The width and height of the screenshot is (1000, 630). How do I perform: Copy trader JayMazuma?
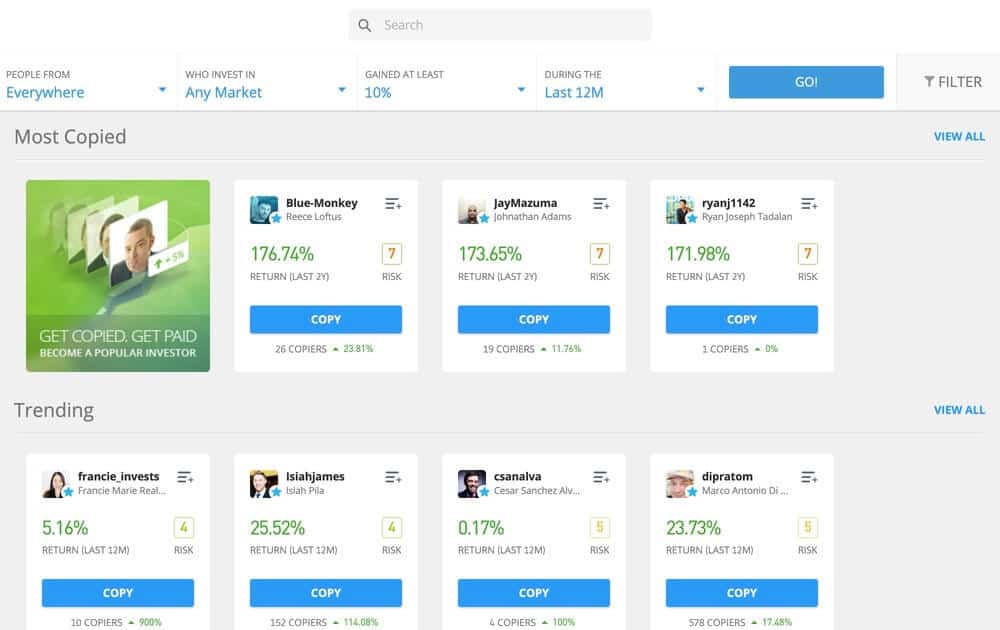point(534,319)
